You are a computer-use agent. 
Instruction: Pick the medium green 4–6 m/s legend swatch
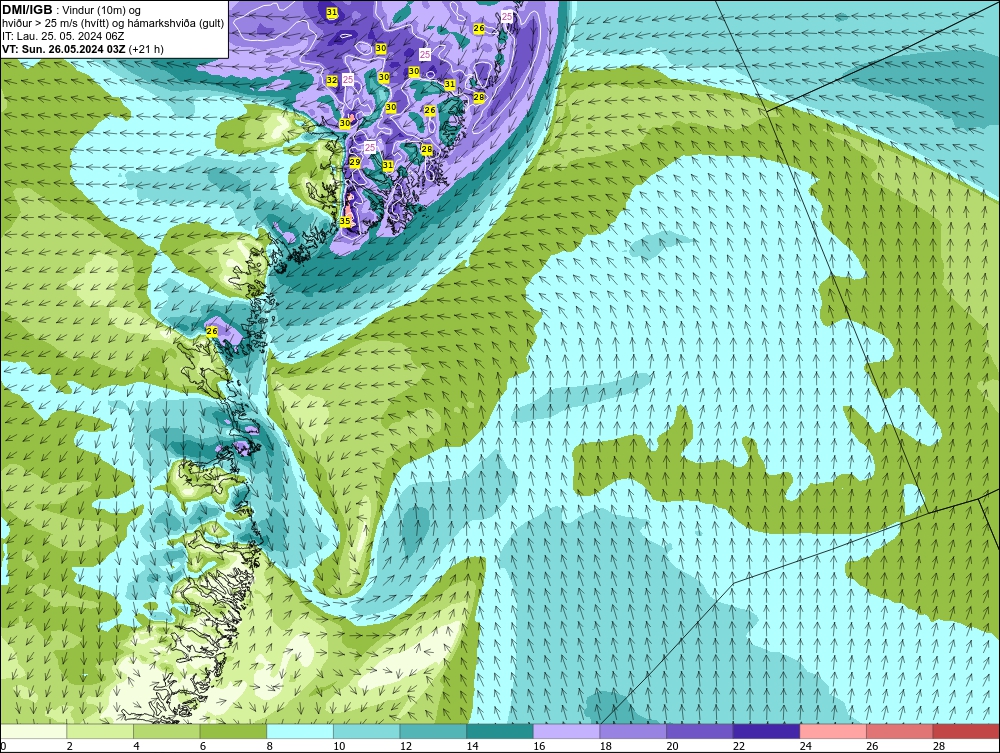[x=166, y=731]
